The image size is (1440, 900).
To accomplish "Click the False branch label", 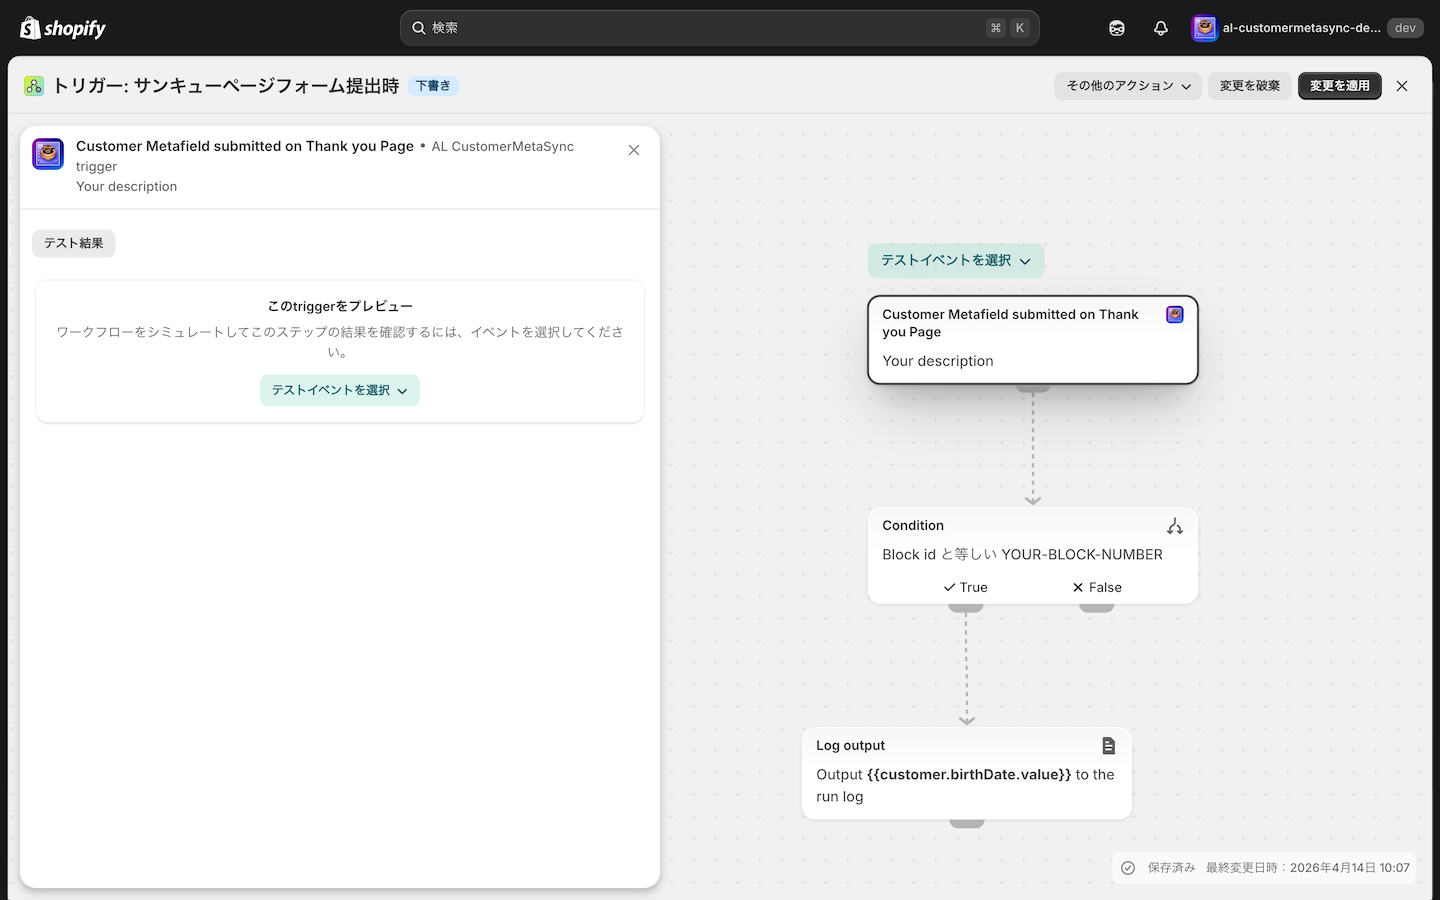I will [x=1097, y=588].
